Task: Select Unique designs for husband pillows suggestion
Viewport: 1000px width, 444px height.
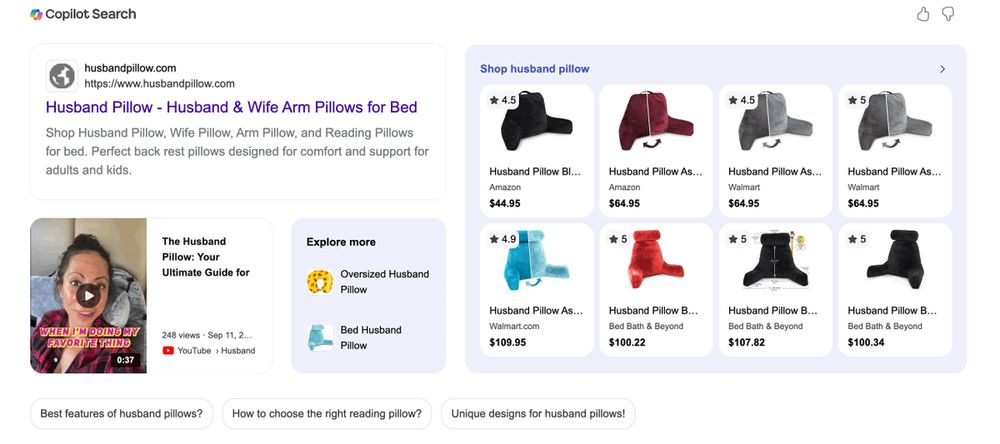Action: [538, 413]
